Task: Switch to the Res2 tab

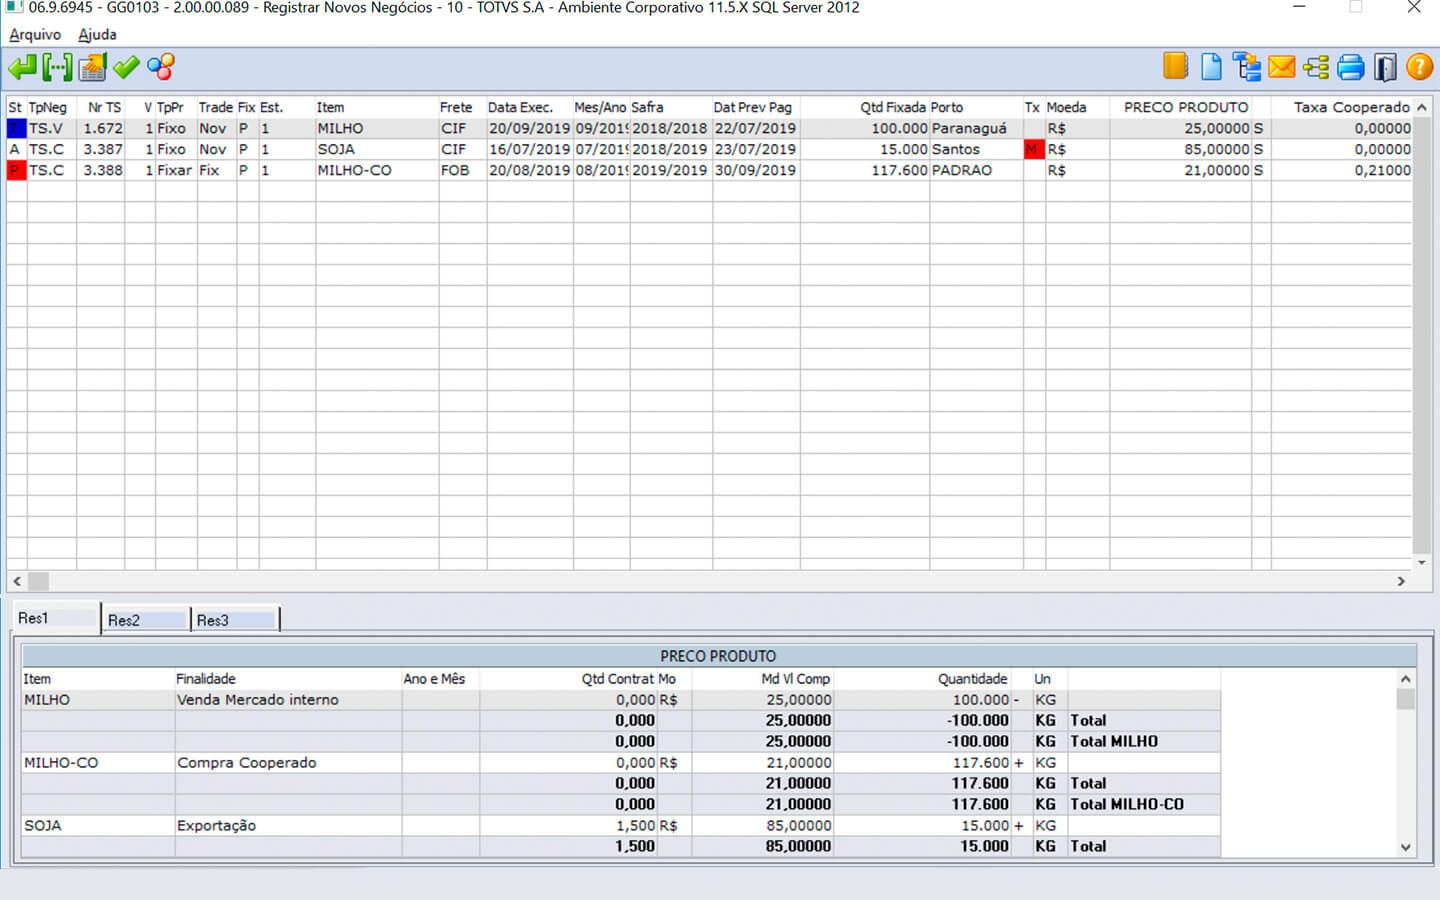Action: pos(124,621)
